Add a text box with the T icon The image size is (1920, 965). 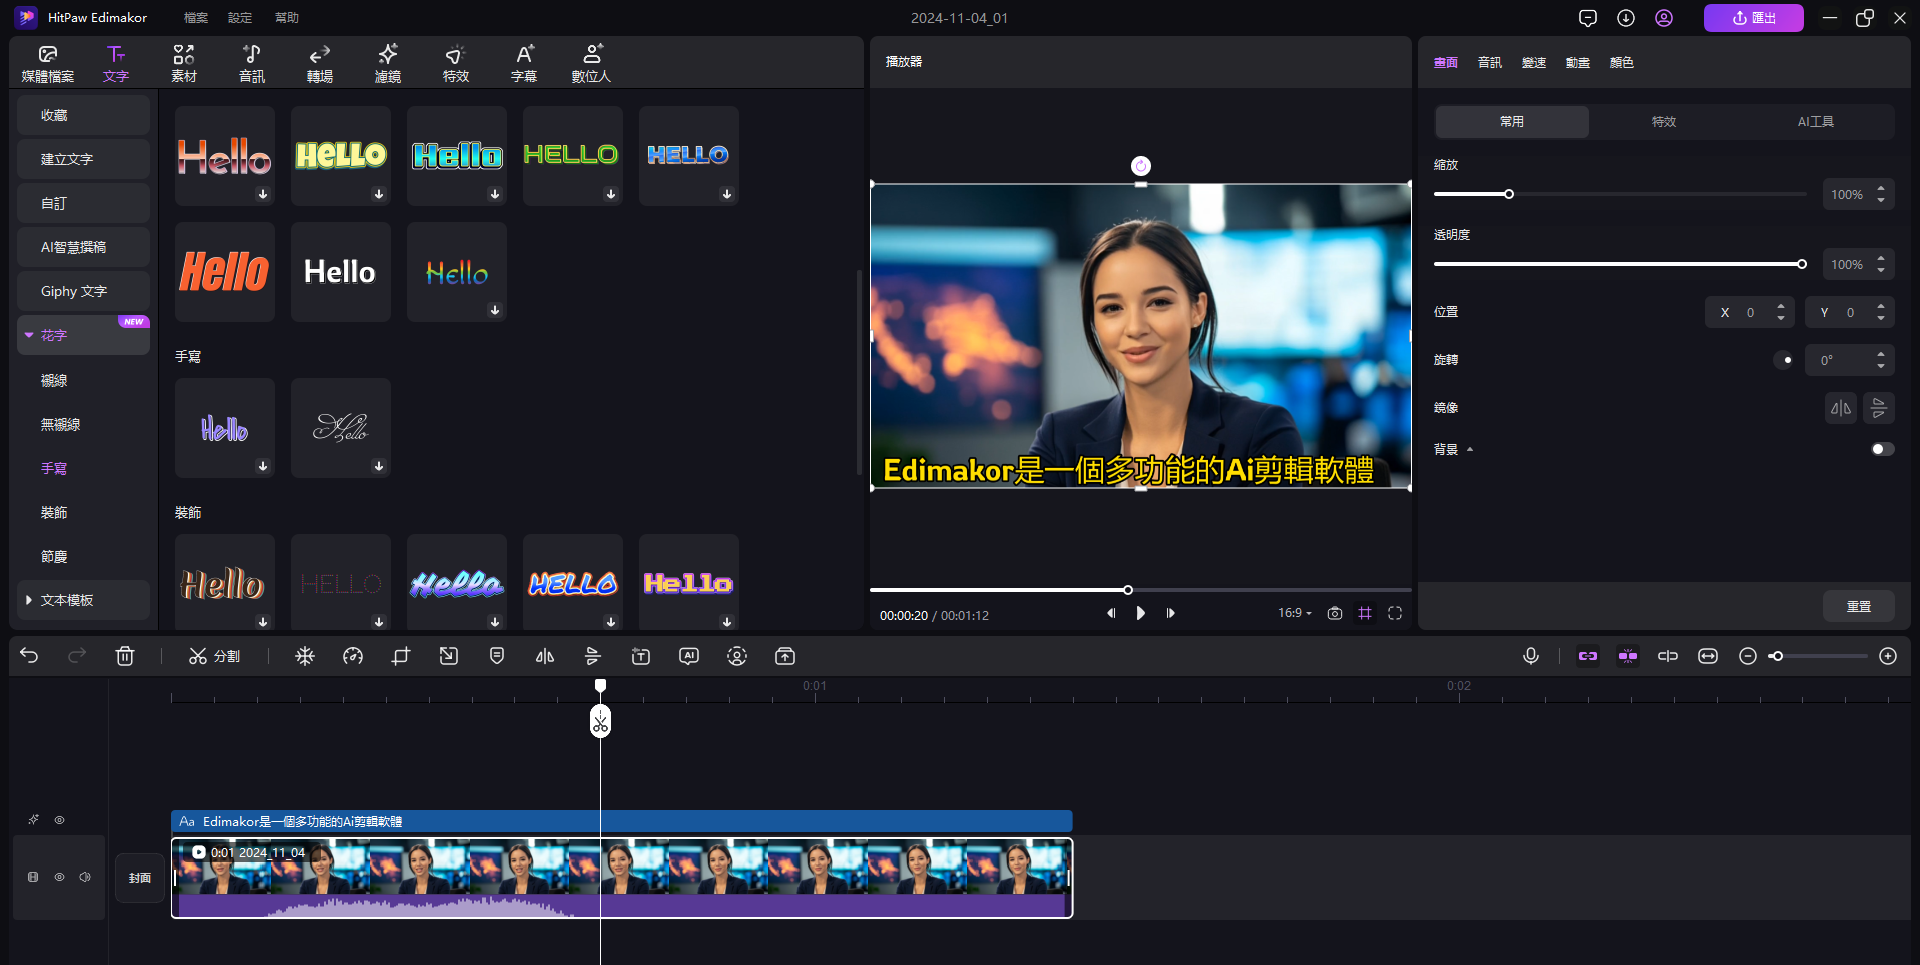[641, 656]
